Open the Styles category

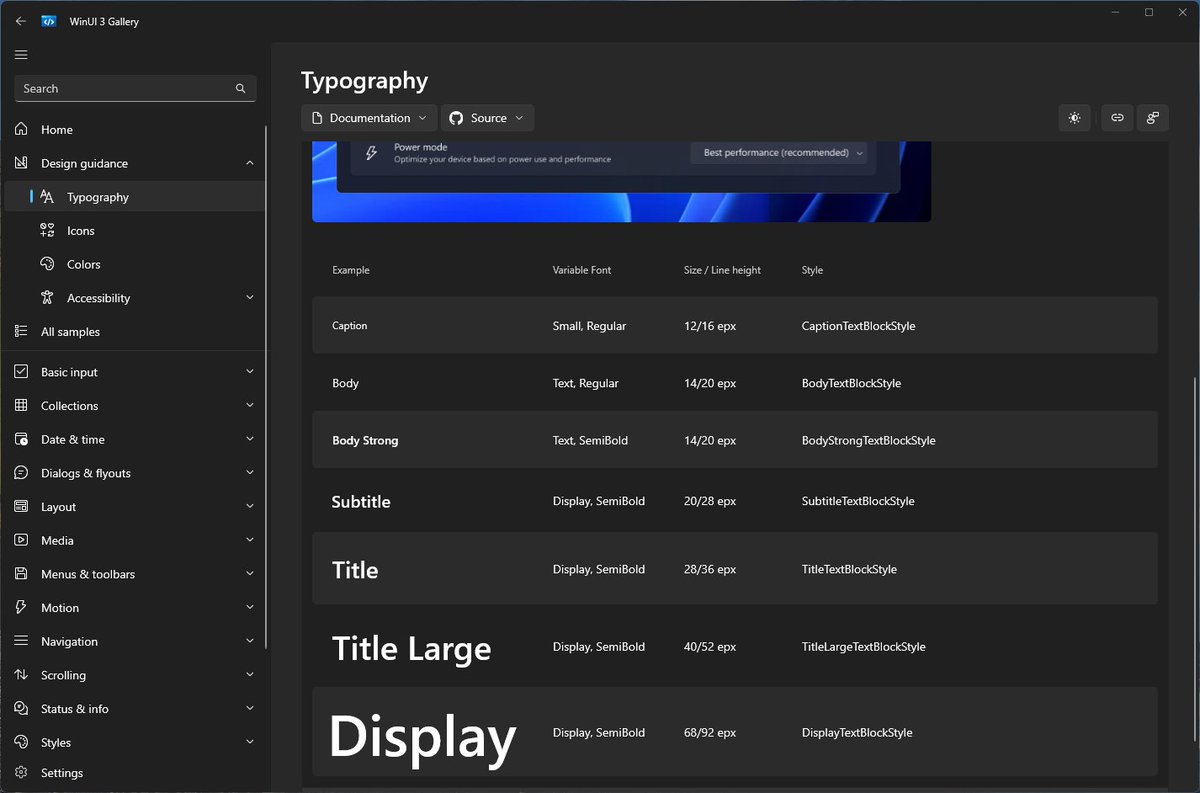[x=135, y=742]
